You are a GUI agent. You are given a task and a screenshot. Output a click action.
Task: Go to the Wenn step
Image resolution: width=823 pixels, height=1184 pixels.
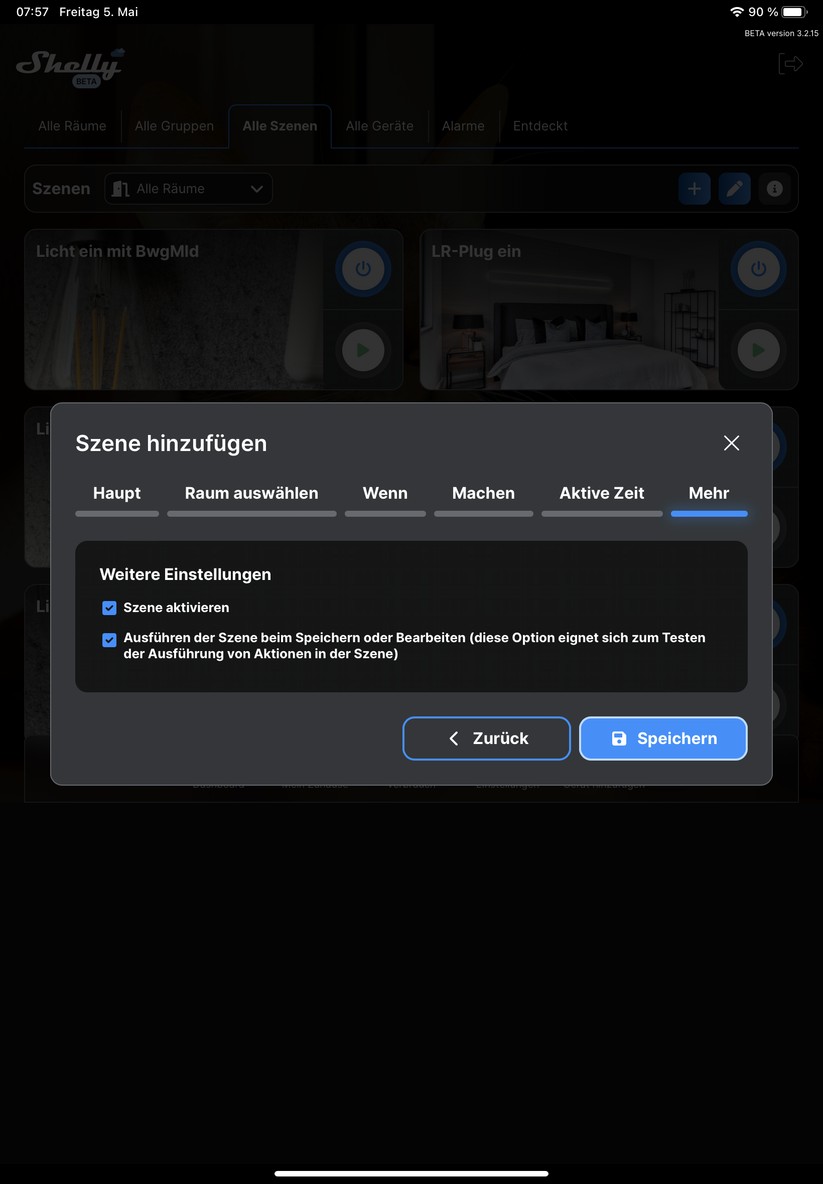(385, 494)
